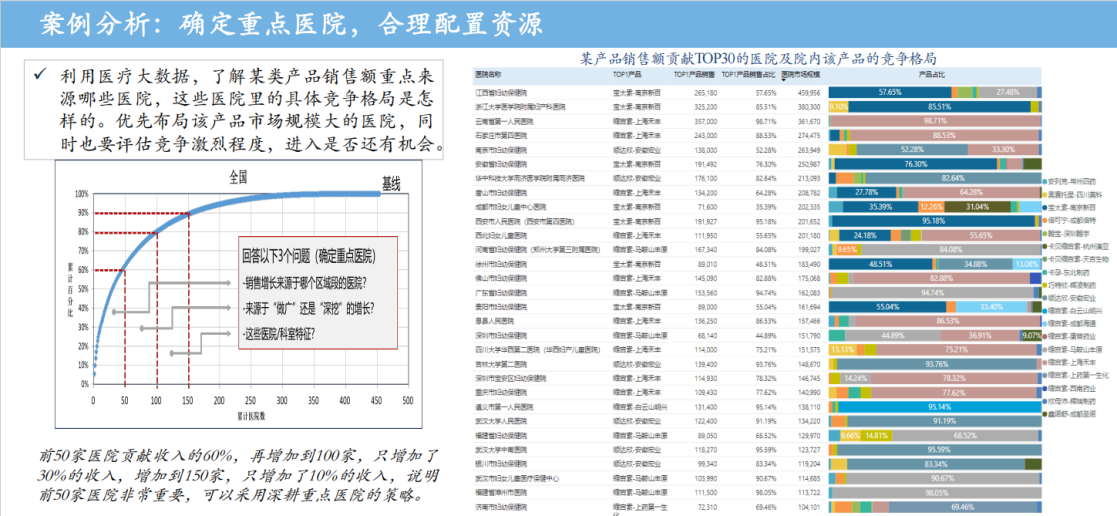Click the 顺达欣-安徽安业 legend dot
The width and height of the screenshot is (1117, 516).
[x=1045, y=297]
